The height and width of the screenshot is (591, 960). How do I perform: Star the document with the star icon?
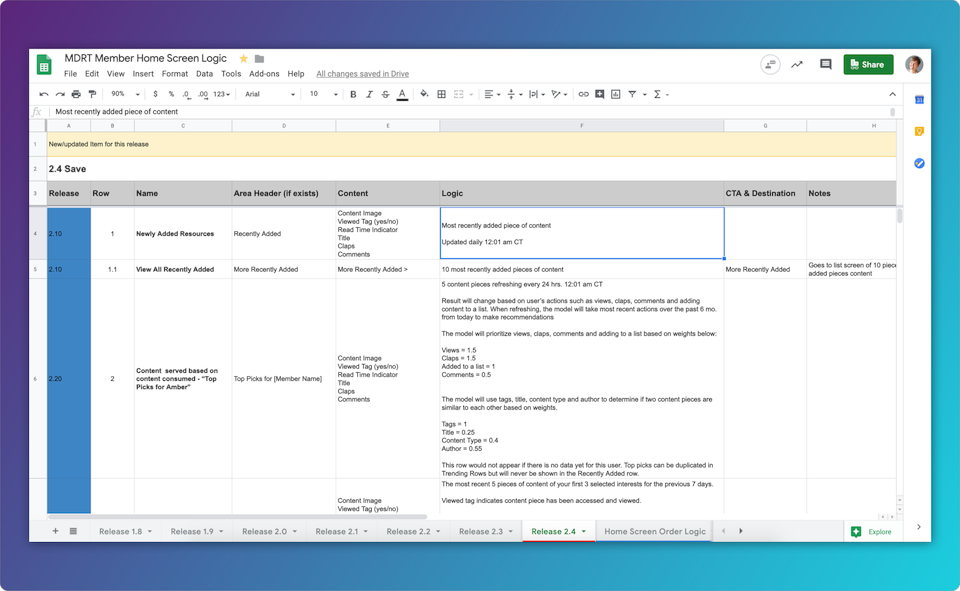click(243, 59)
